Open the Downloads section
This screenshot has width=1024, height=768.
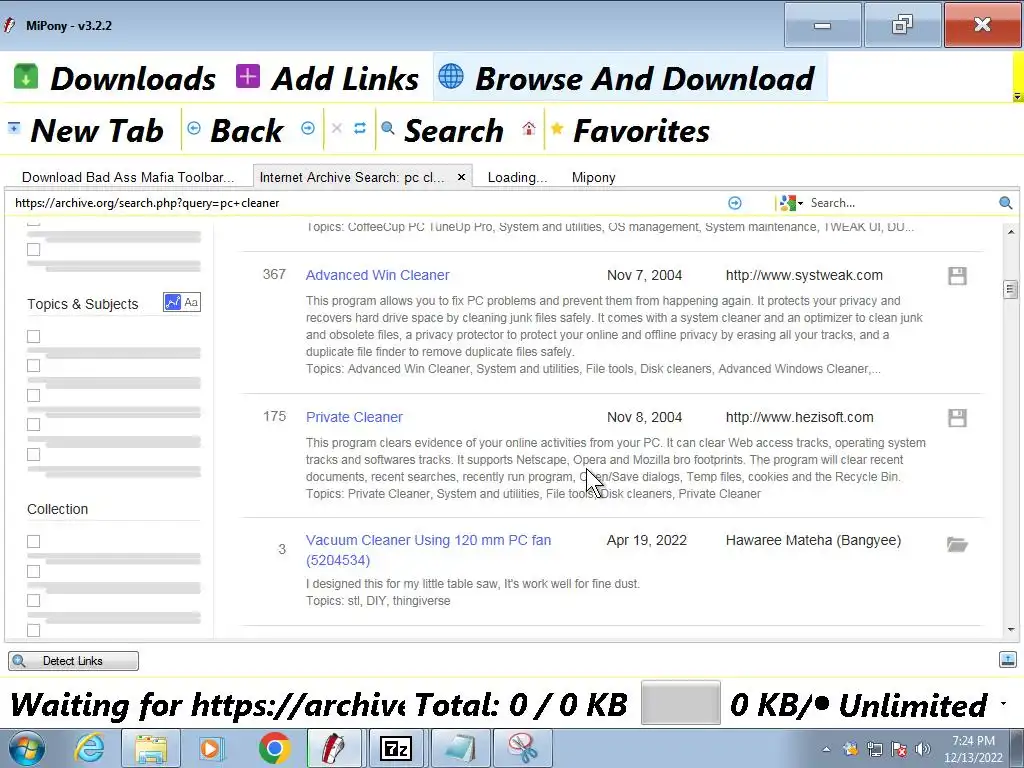point(115,78)
